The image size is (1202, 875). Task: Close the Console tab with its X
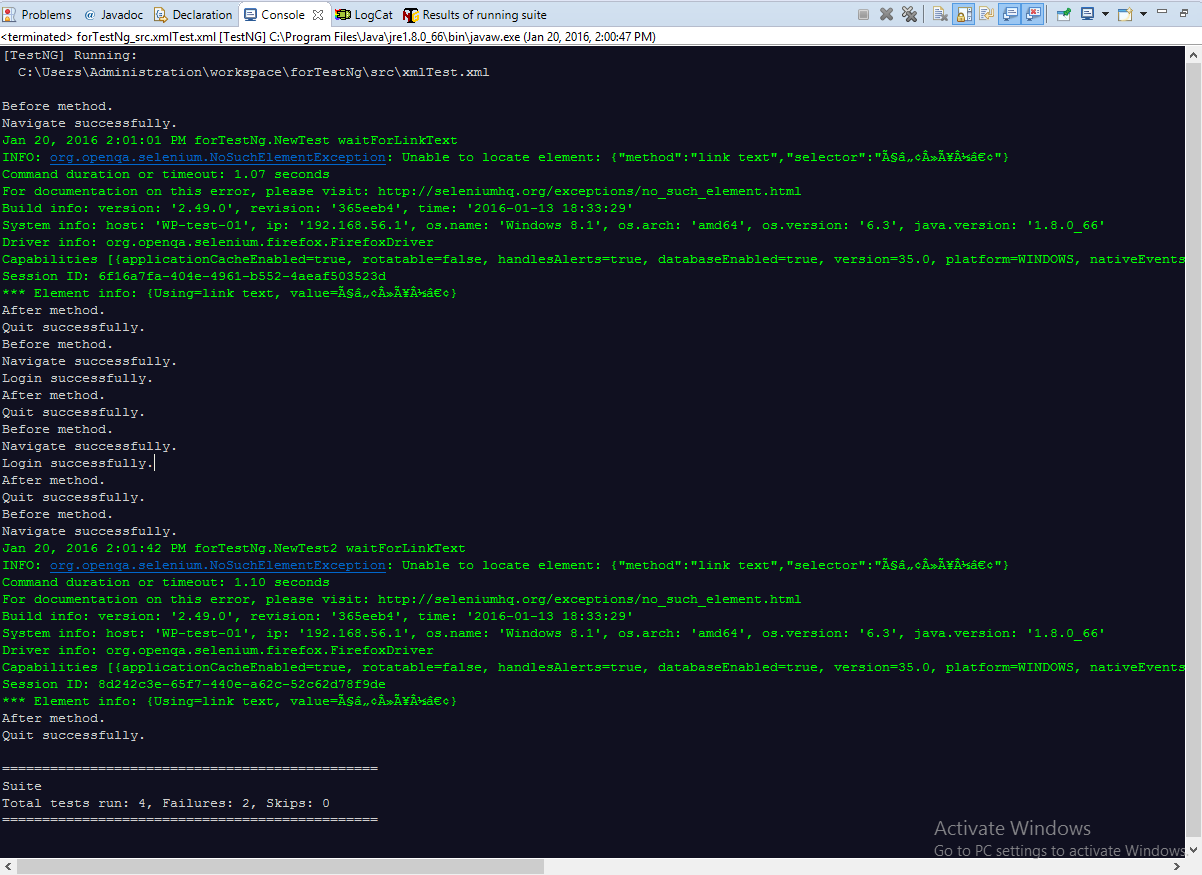pos(318,15)
